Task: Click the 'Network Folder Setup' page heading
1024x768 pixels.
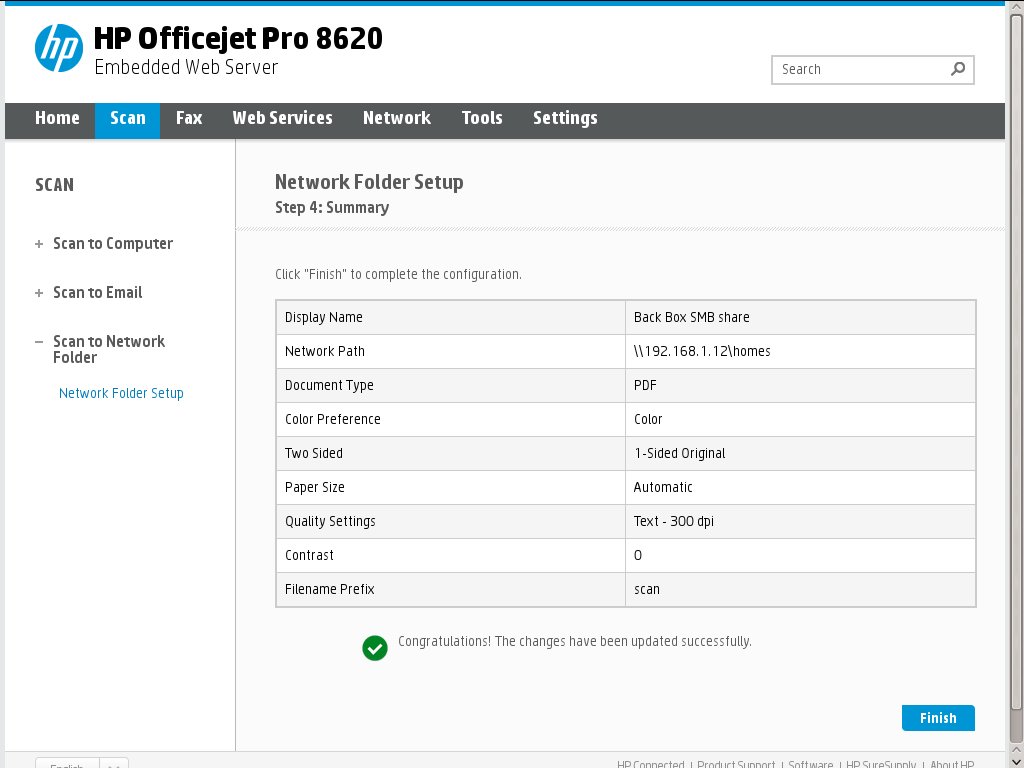Action: click(369, 182)
